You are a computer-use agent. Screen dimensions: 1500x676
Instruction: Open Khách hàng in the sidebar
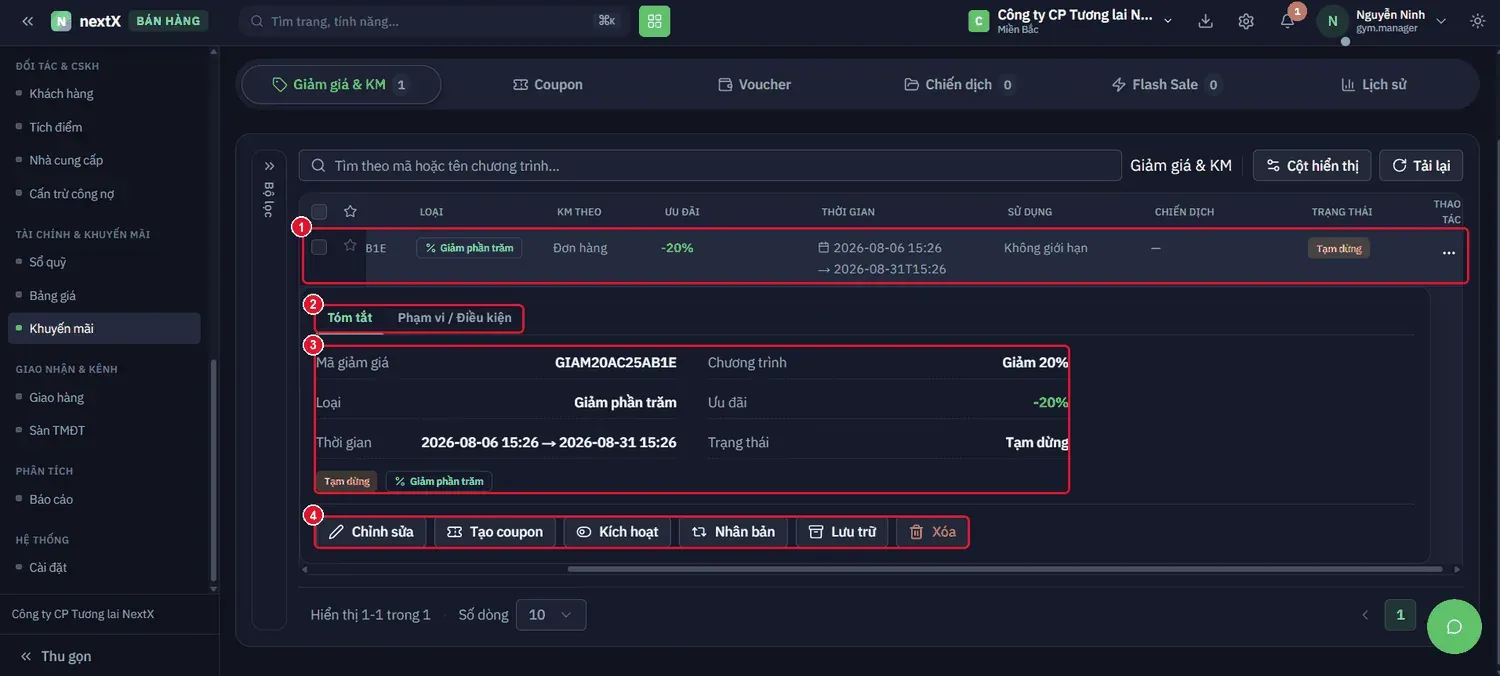(x=61, y=94)
